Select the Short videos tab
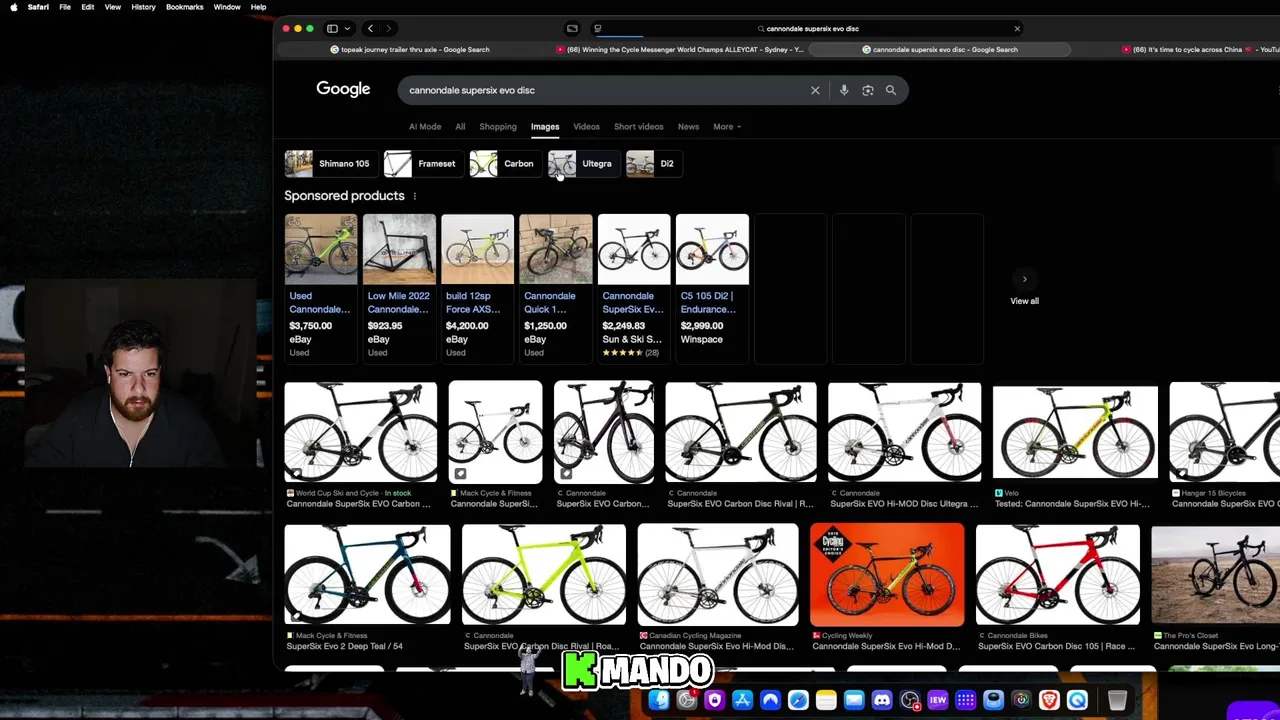 point(638,127)
